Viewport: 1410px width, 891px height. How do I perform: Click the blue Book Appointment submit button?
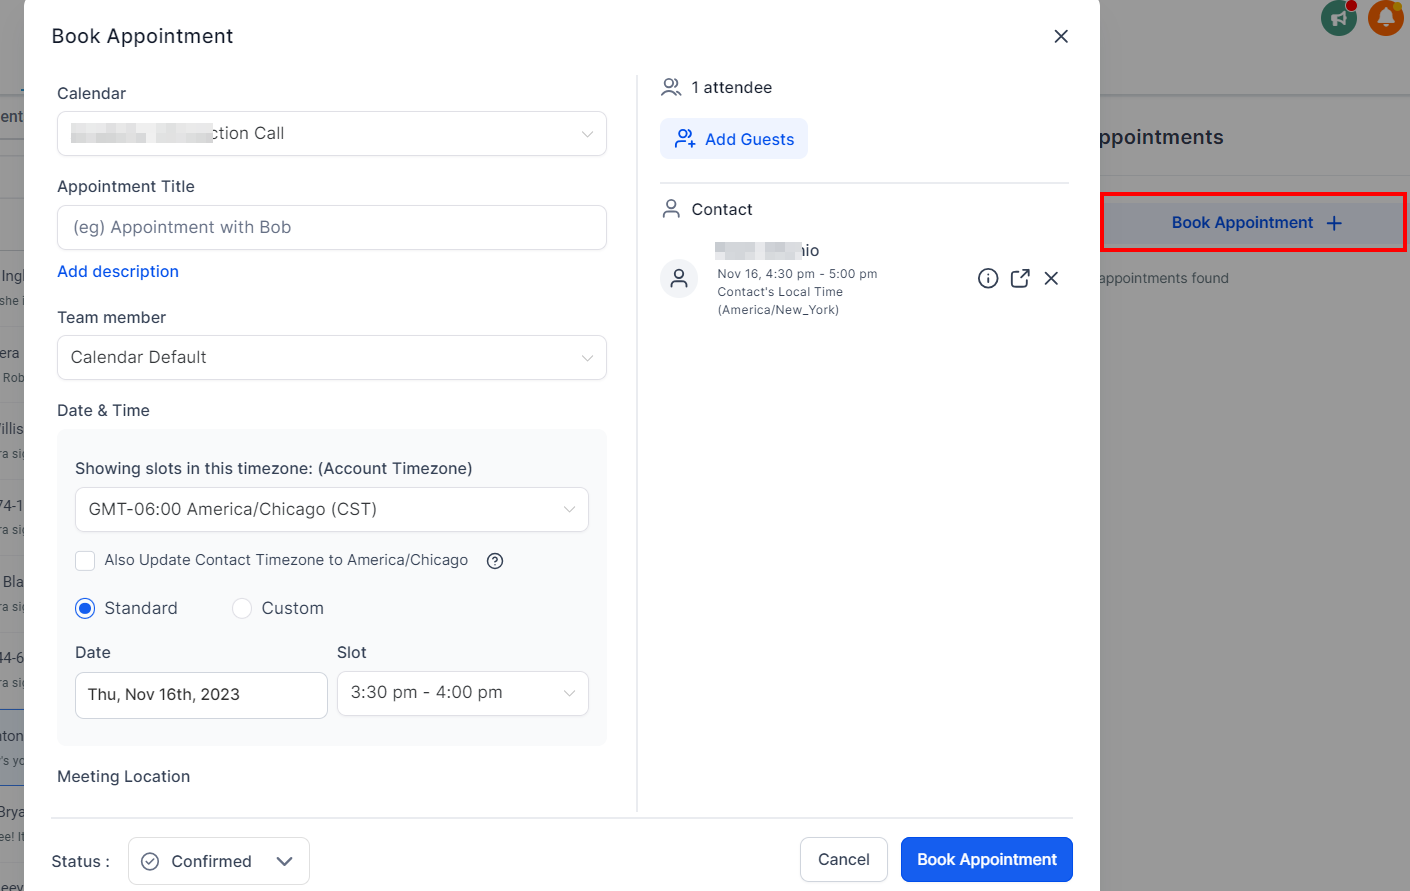click(987, 860)
